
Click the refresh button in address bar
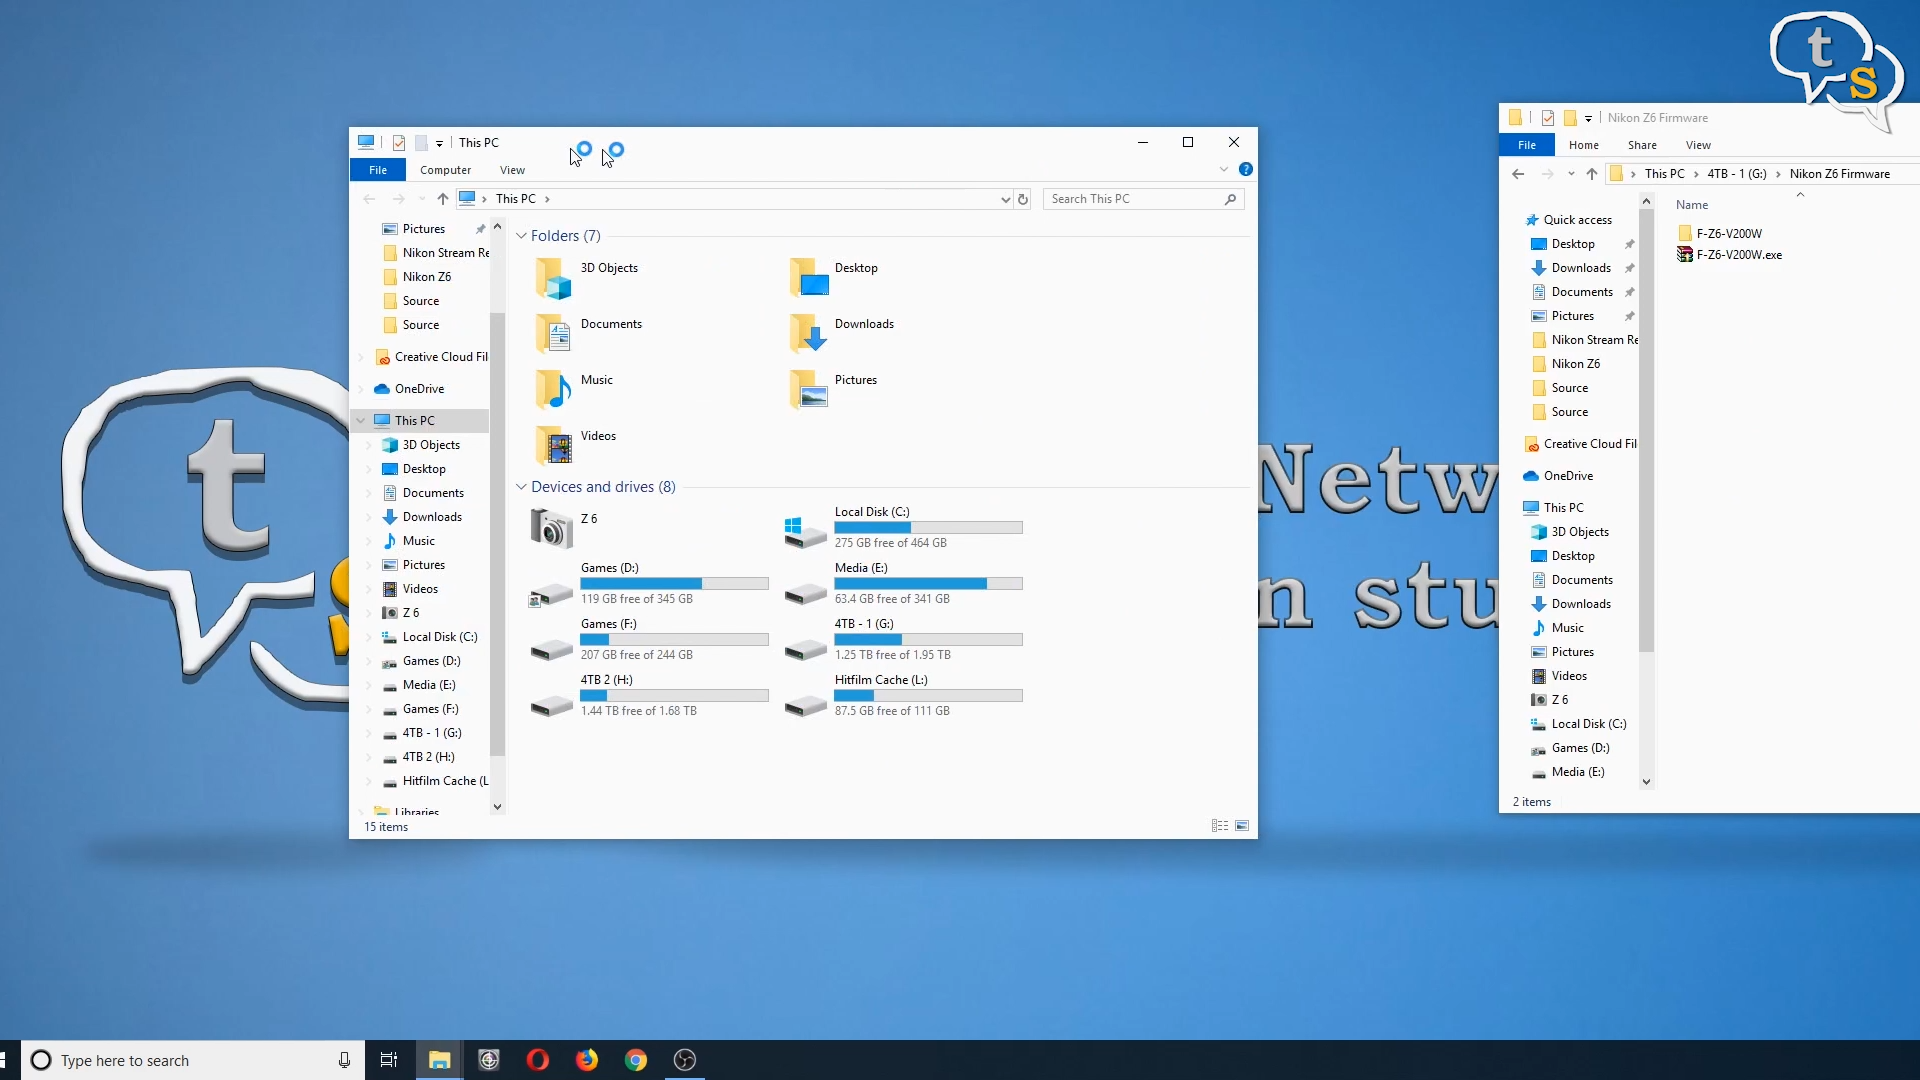point(1023,199)
